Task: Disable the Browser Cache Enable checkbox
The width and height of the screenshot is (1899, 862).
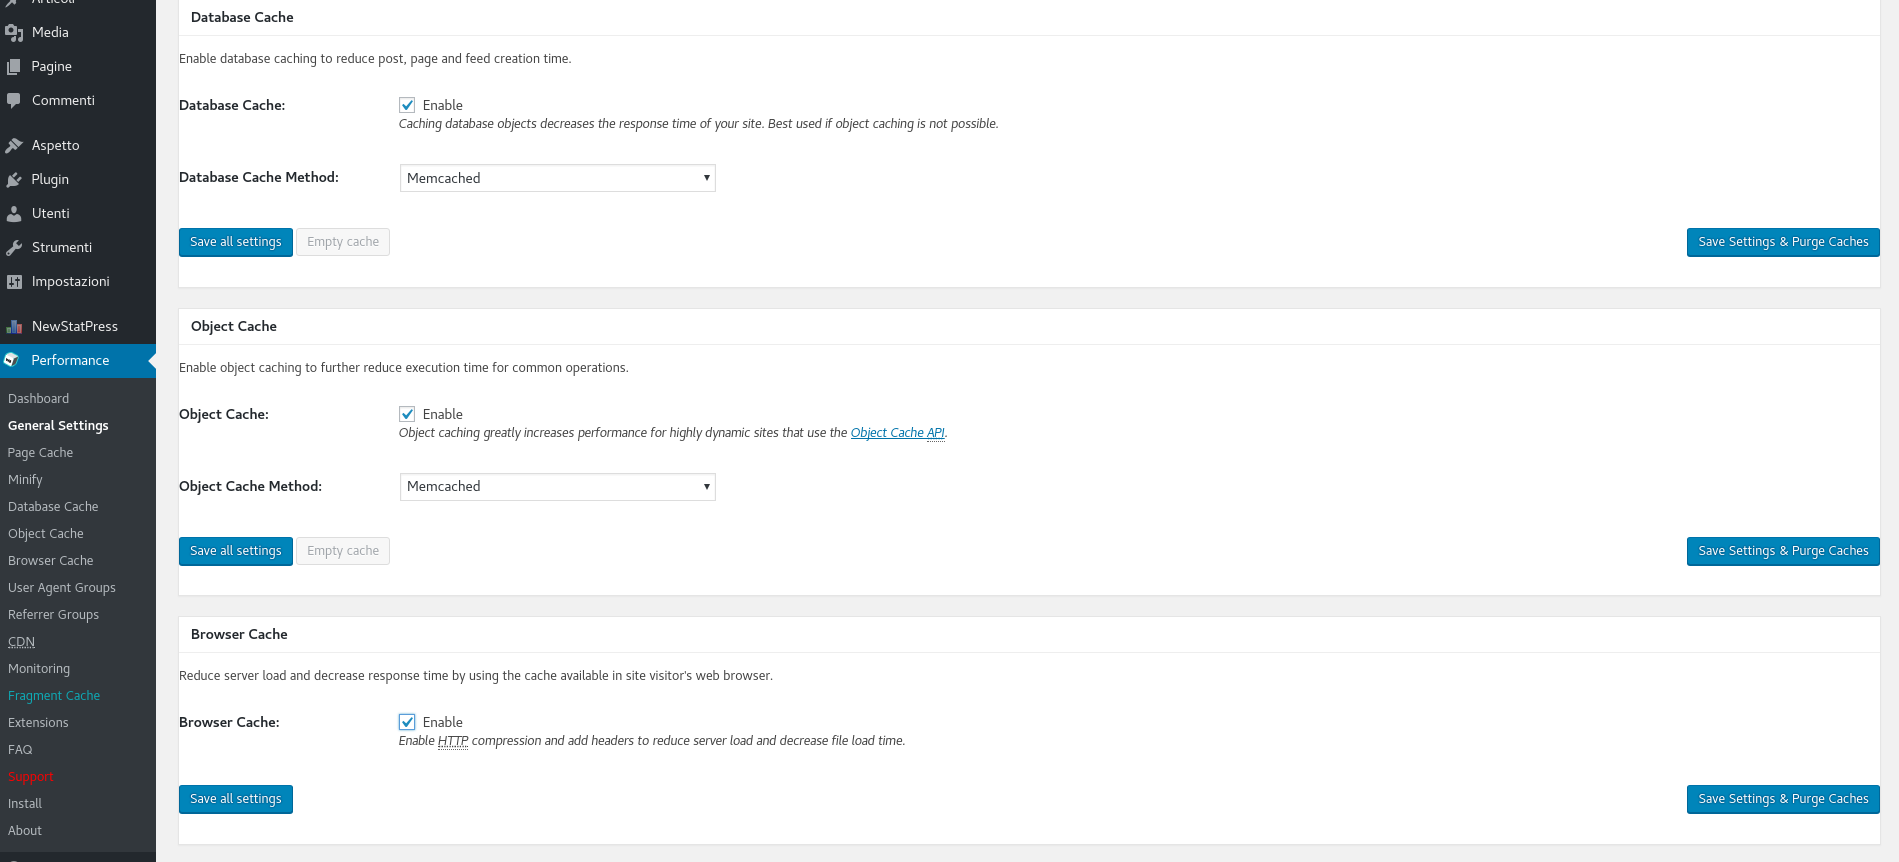Action: point(407,722)
